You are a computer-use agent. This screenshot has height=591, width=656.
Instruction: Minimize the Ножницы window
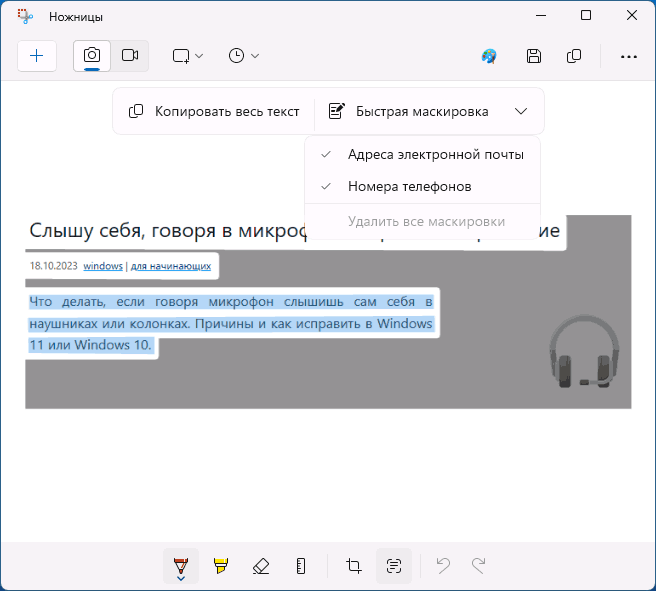(541, 15)
